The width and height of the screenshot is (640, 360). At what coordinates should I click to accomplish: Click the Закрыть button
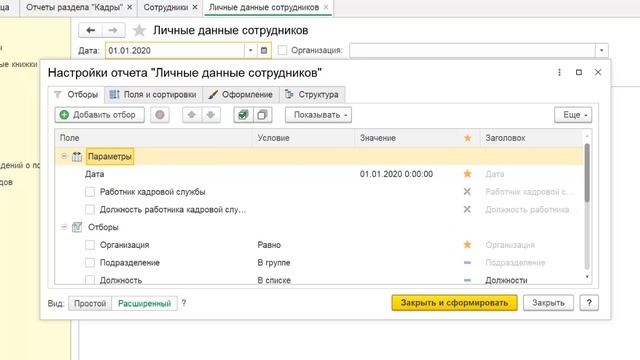(x=548, y=303)
